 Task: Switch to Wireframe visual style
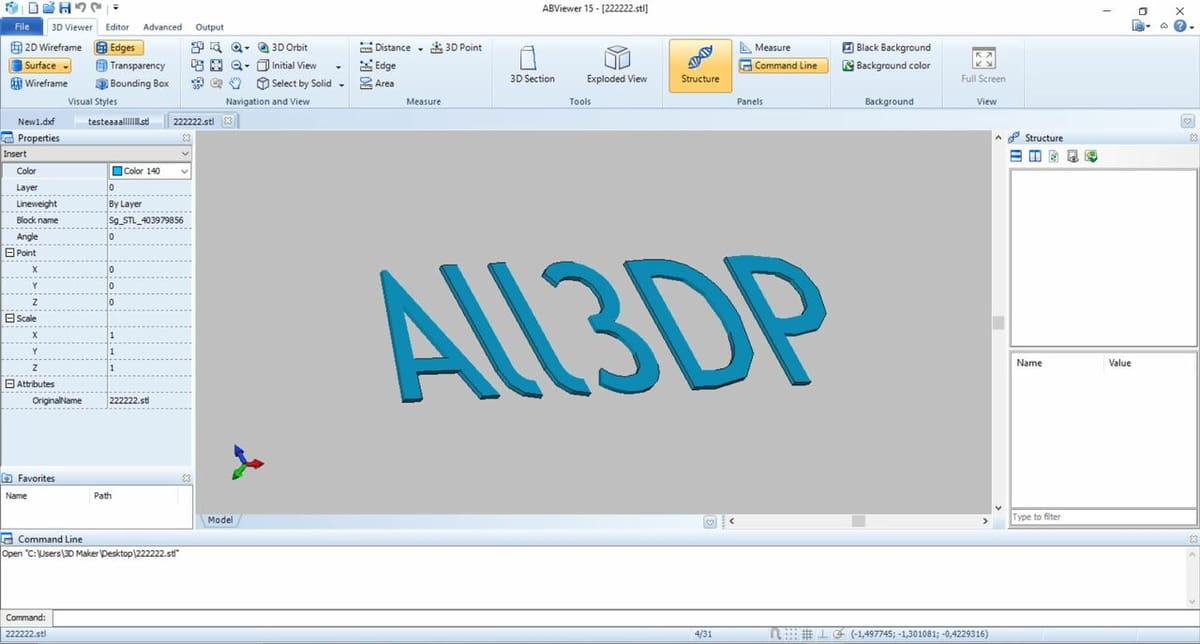[x=39, y=83]
